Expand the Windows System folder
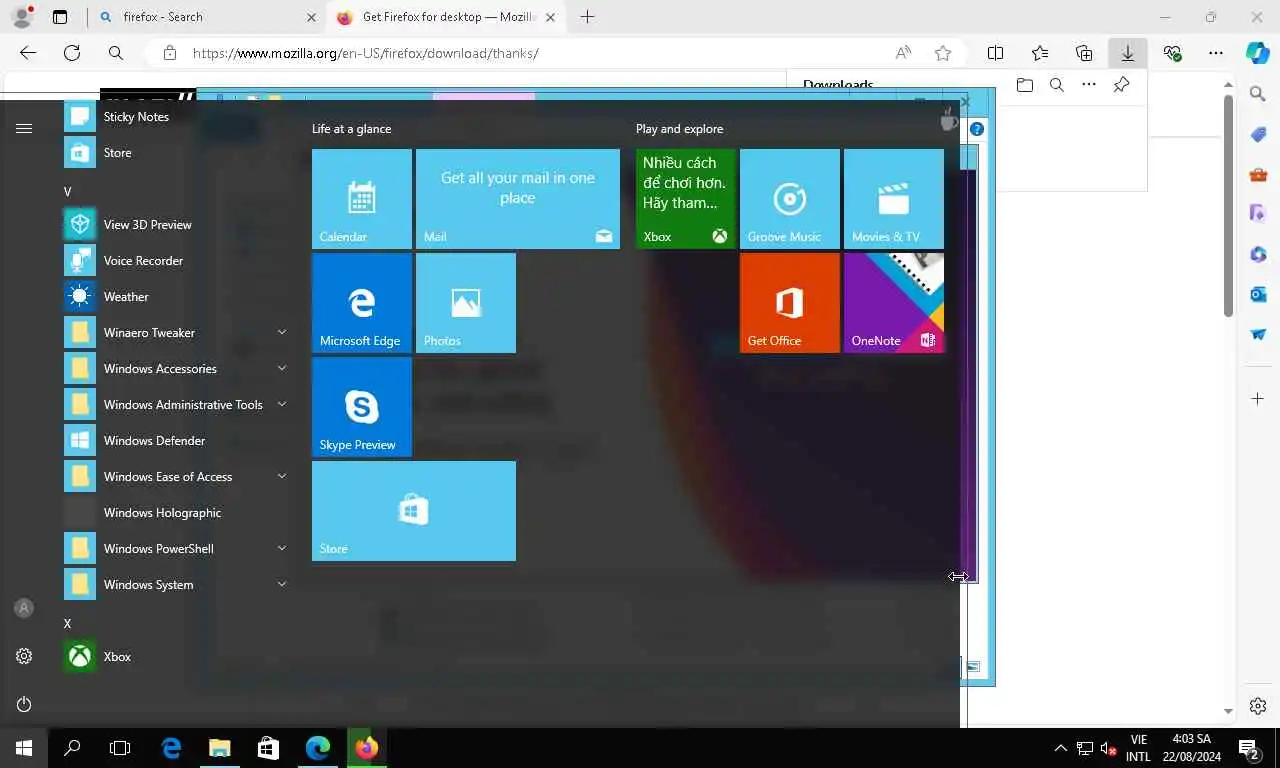The image size is (1280, 768). click(176, 585)
